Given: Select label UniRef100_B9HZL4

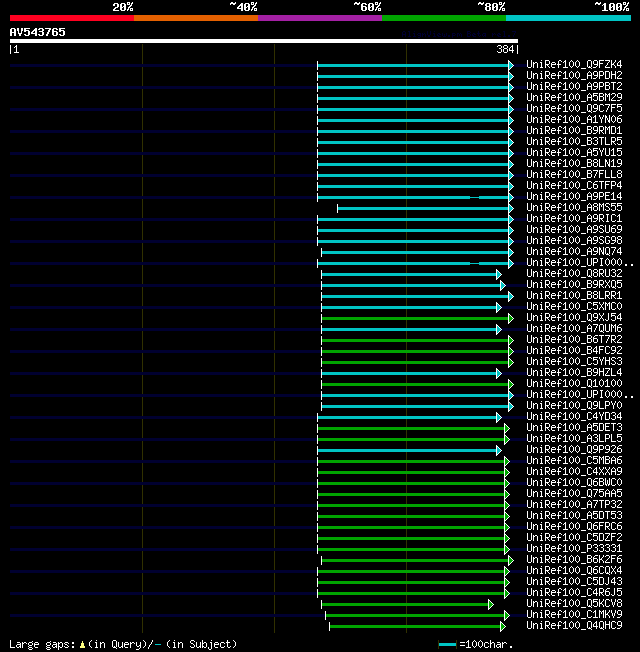Looking at the screenshot, I should coord(574,373).
